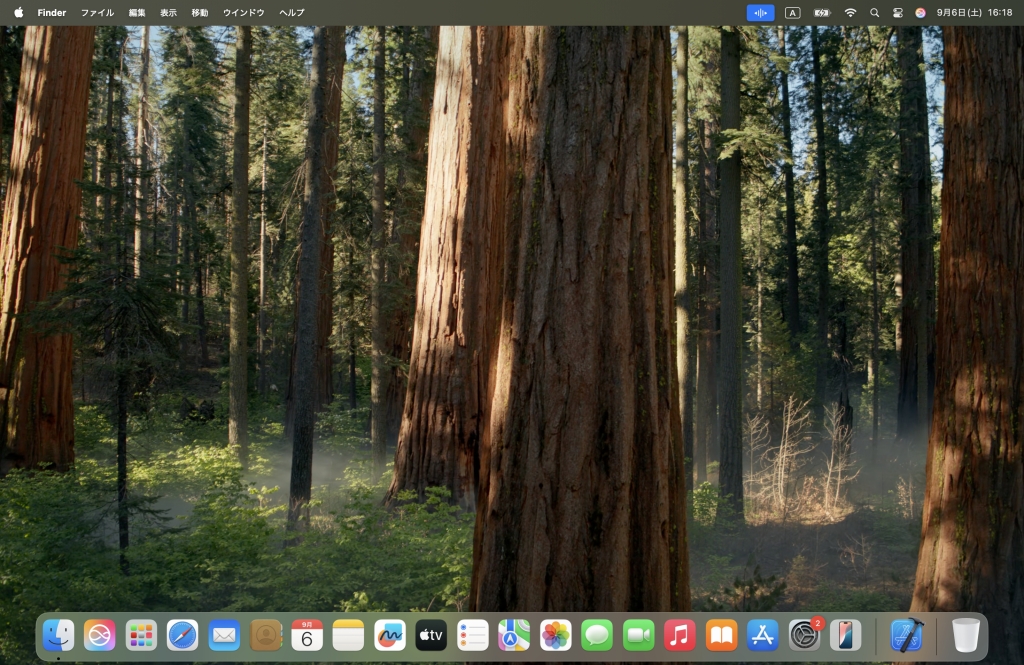Launch Music app from Dock
The width and height of the screenshot is (1024, 665).
tap(680, 635)
